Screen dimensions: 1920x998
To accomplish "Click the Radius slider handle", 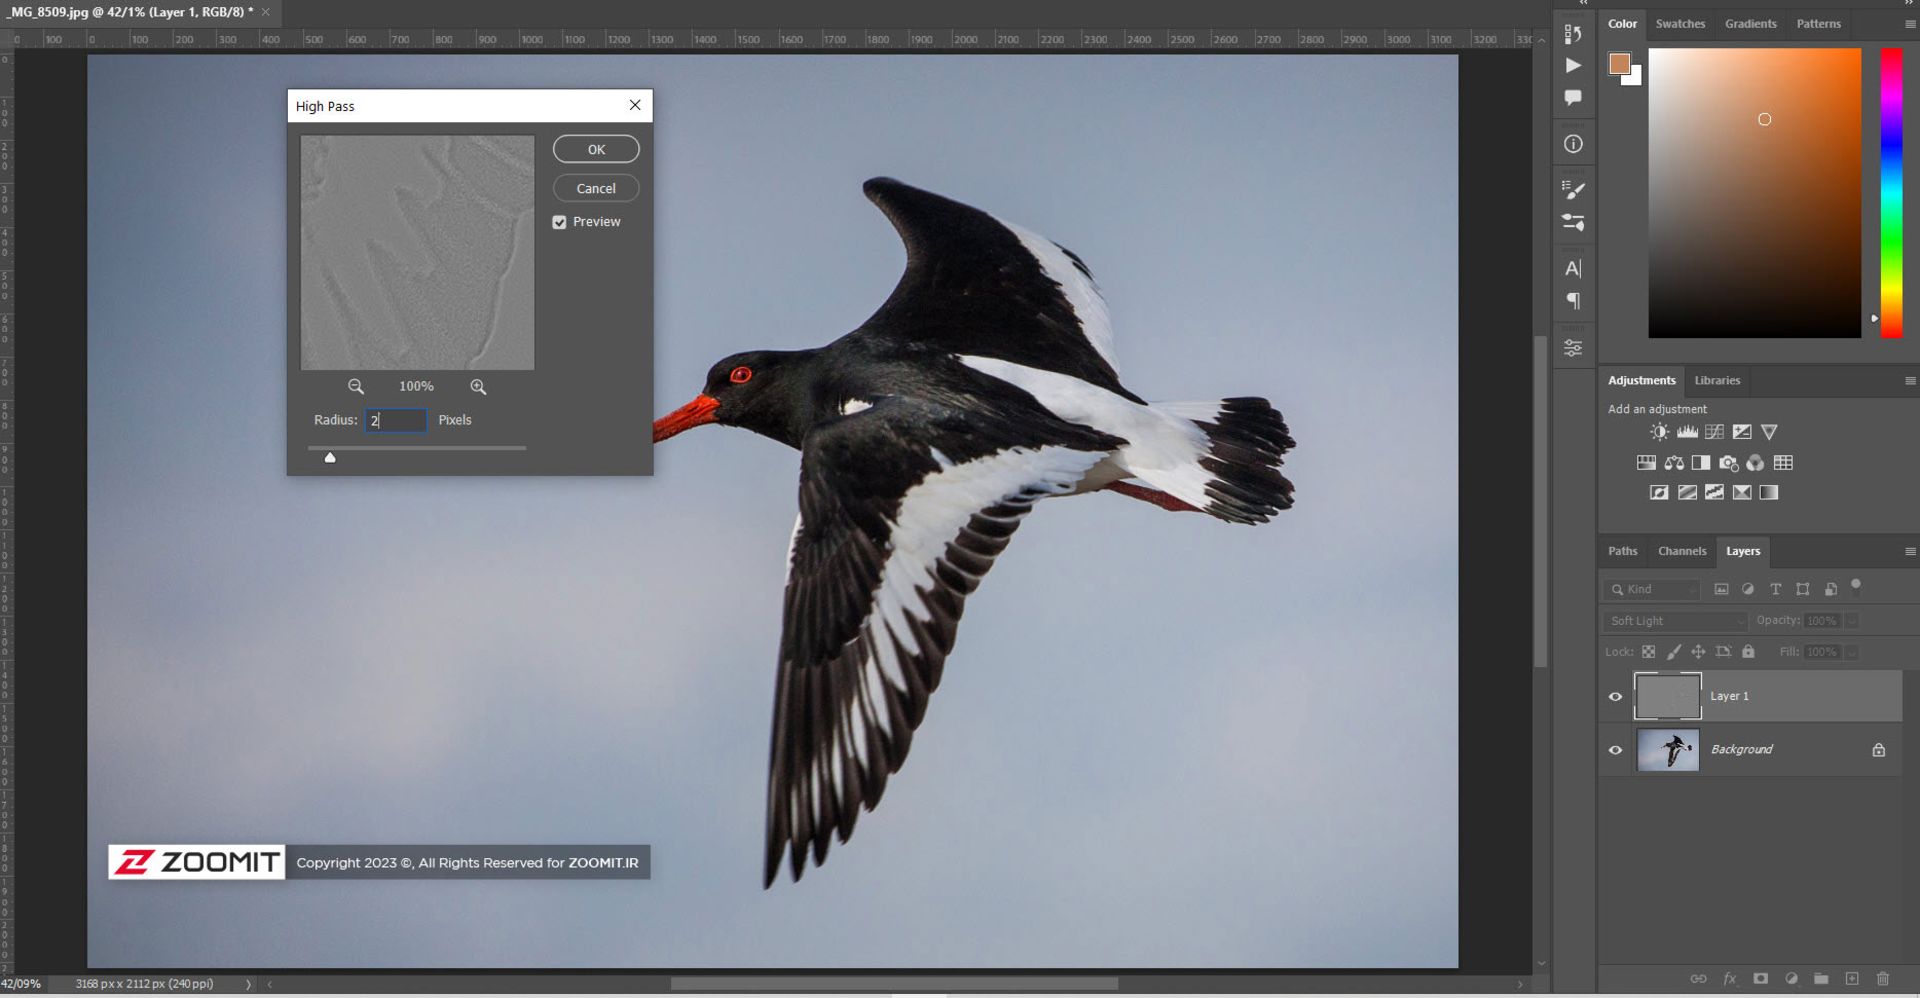I will point(330,458).
